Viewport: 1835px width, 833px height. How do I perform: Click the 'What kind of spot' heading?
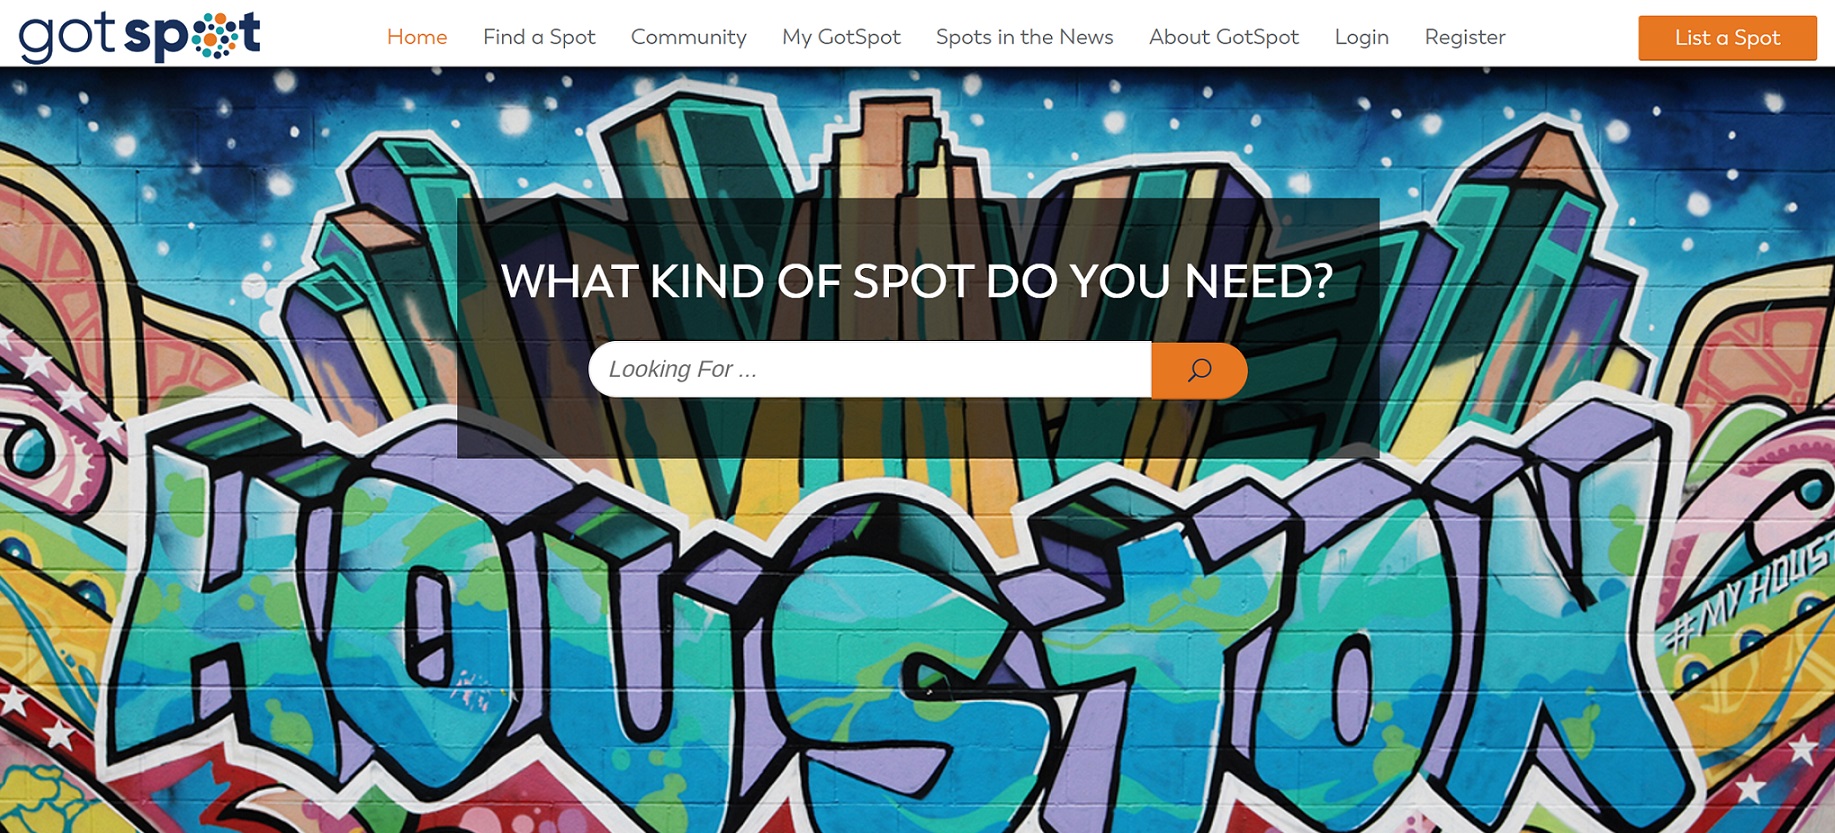[917, 281]
